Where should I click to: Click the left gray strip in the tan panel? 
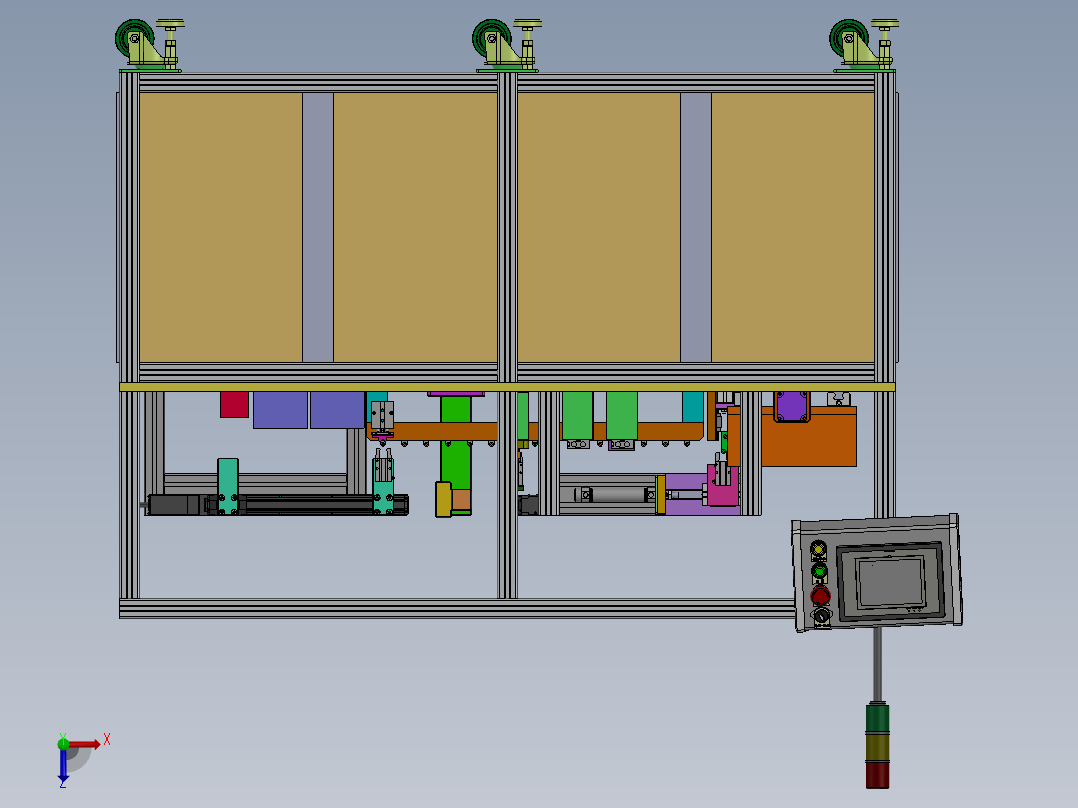(317, 227)
